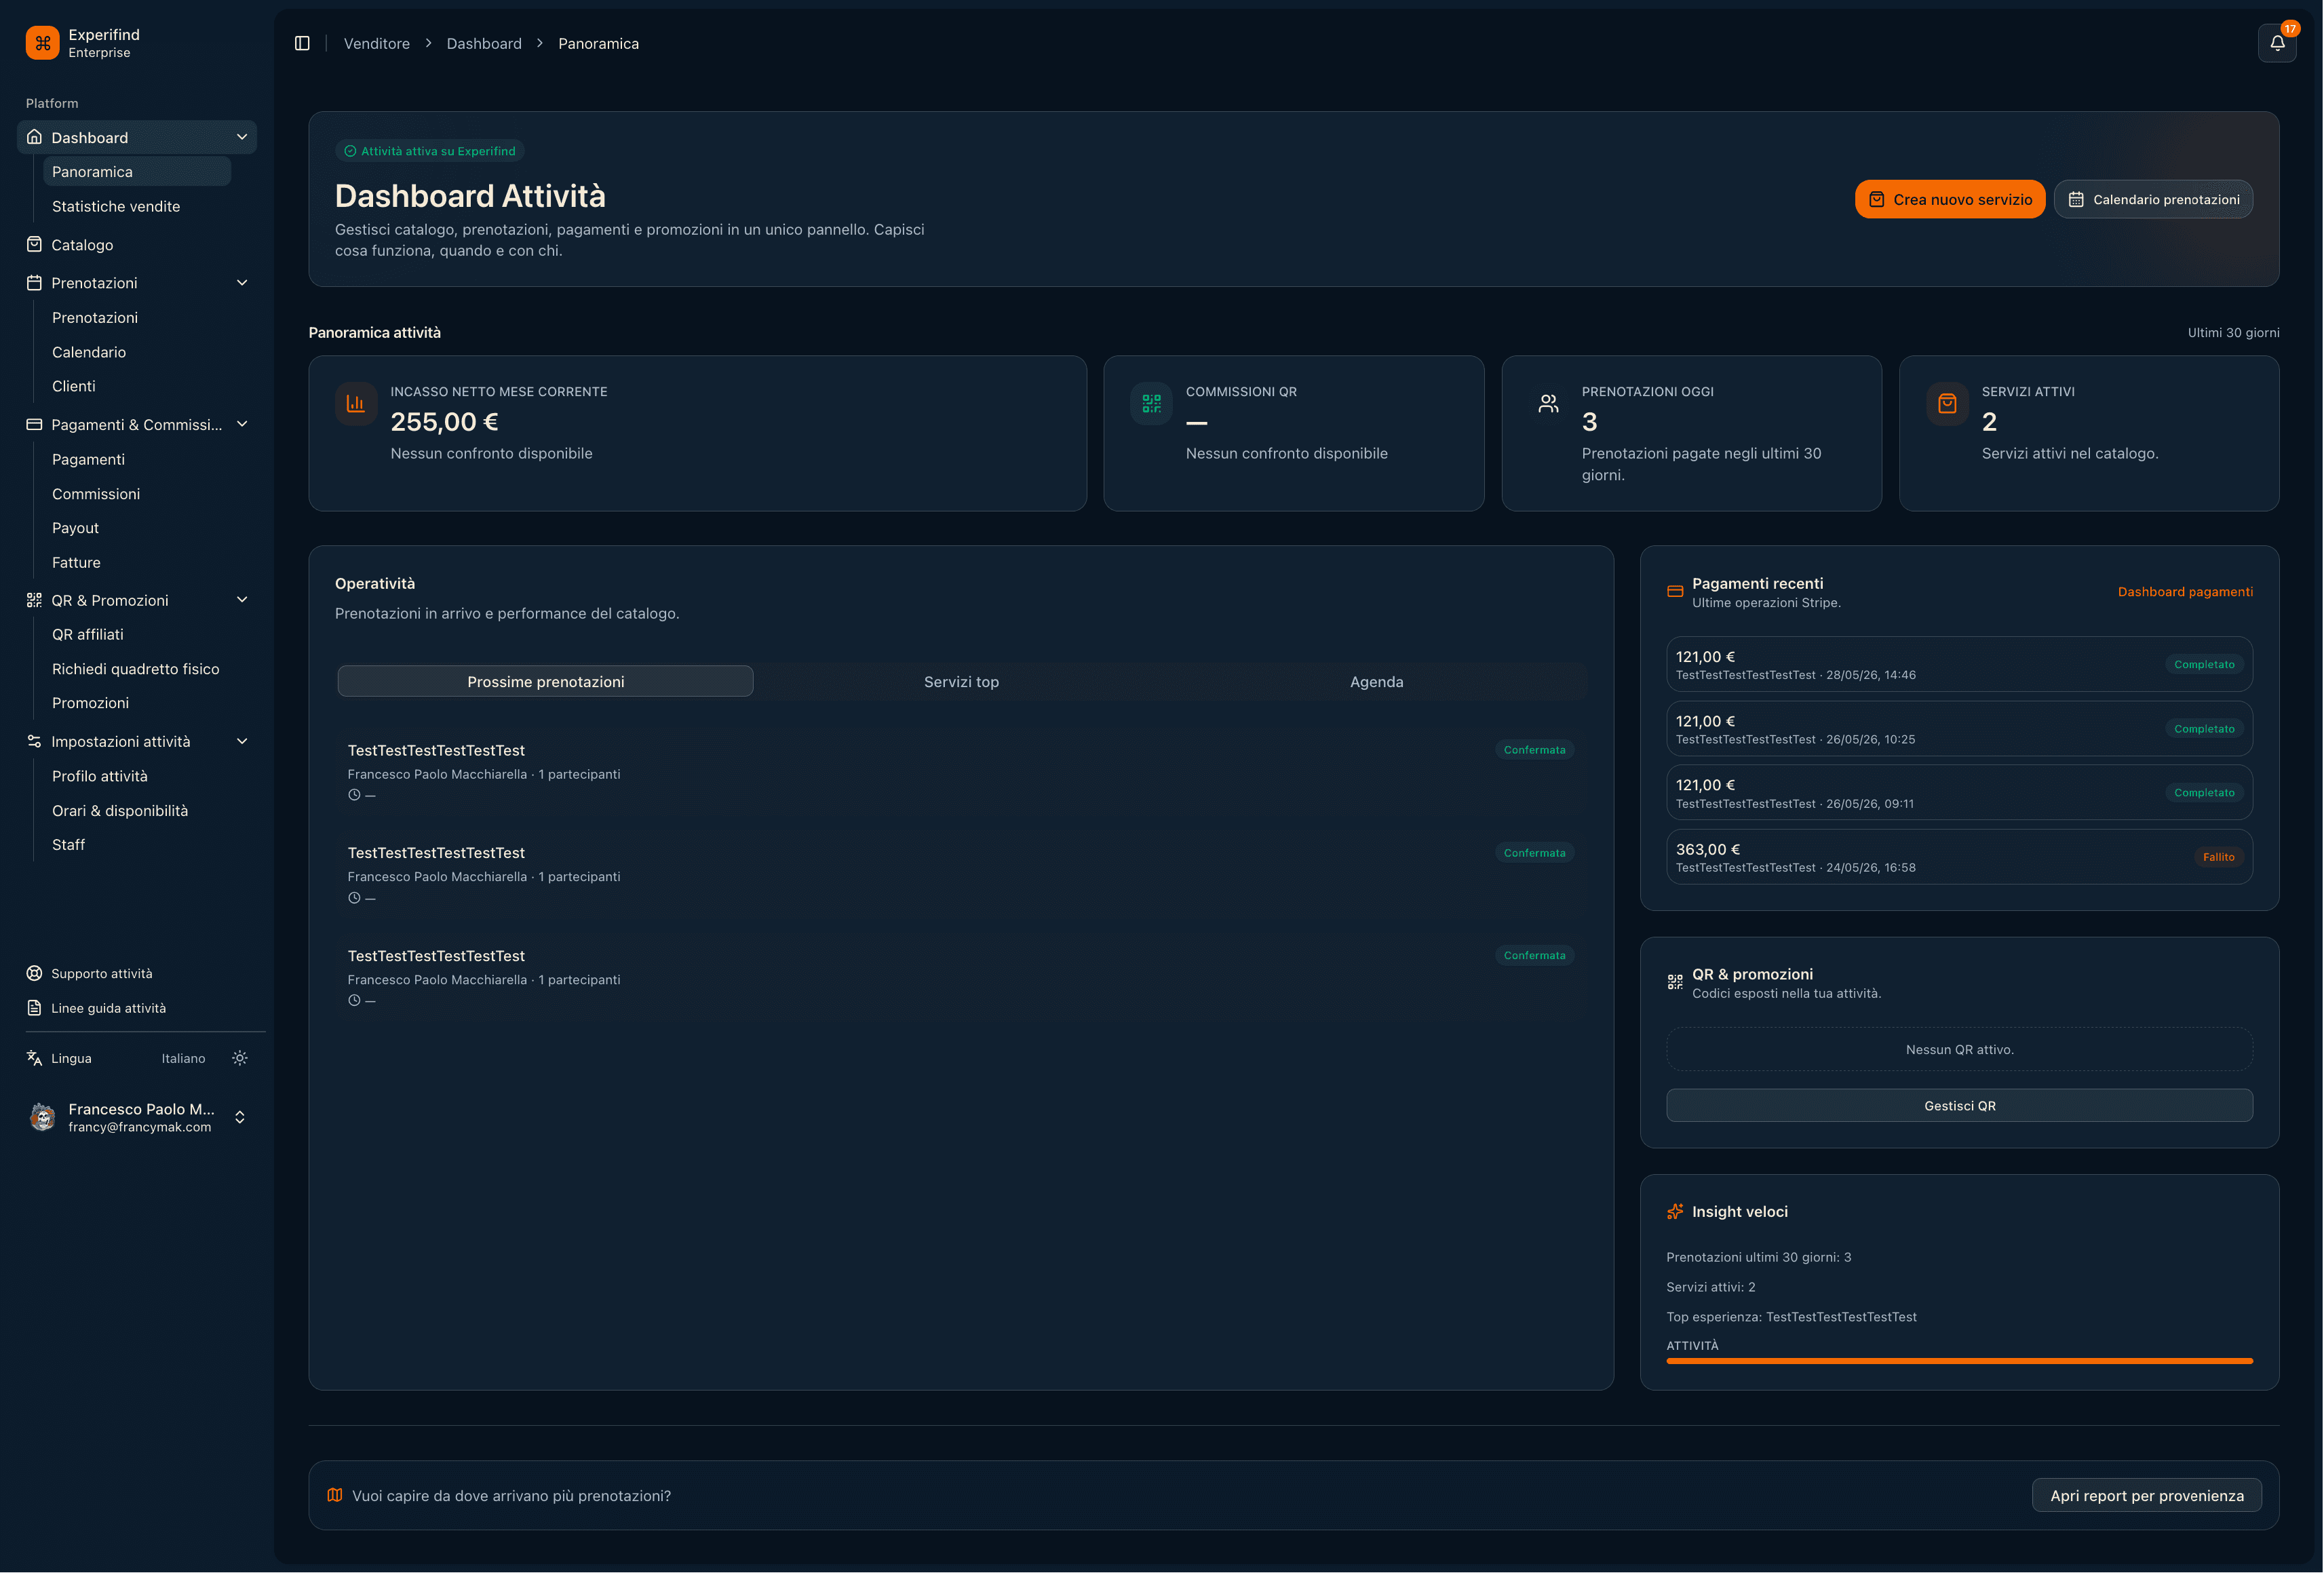
Task: Collapse the Impostazioni attività chevron
Action: [x=242, y=741]
